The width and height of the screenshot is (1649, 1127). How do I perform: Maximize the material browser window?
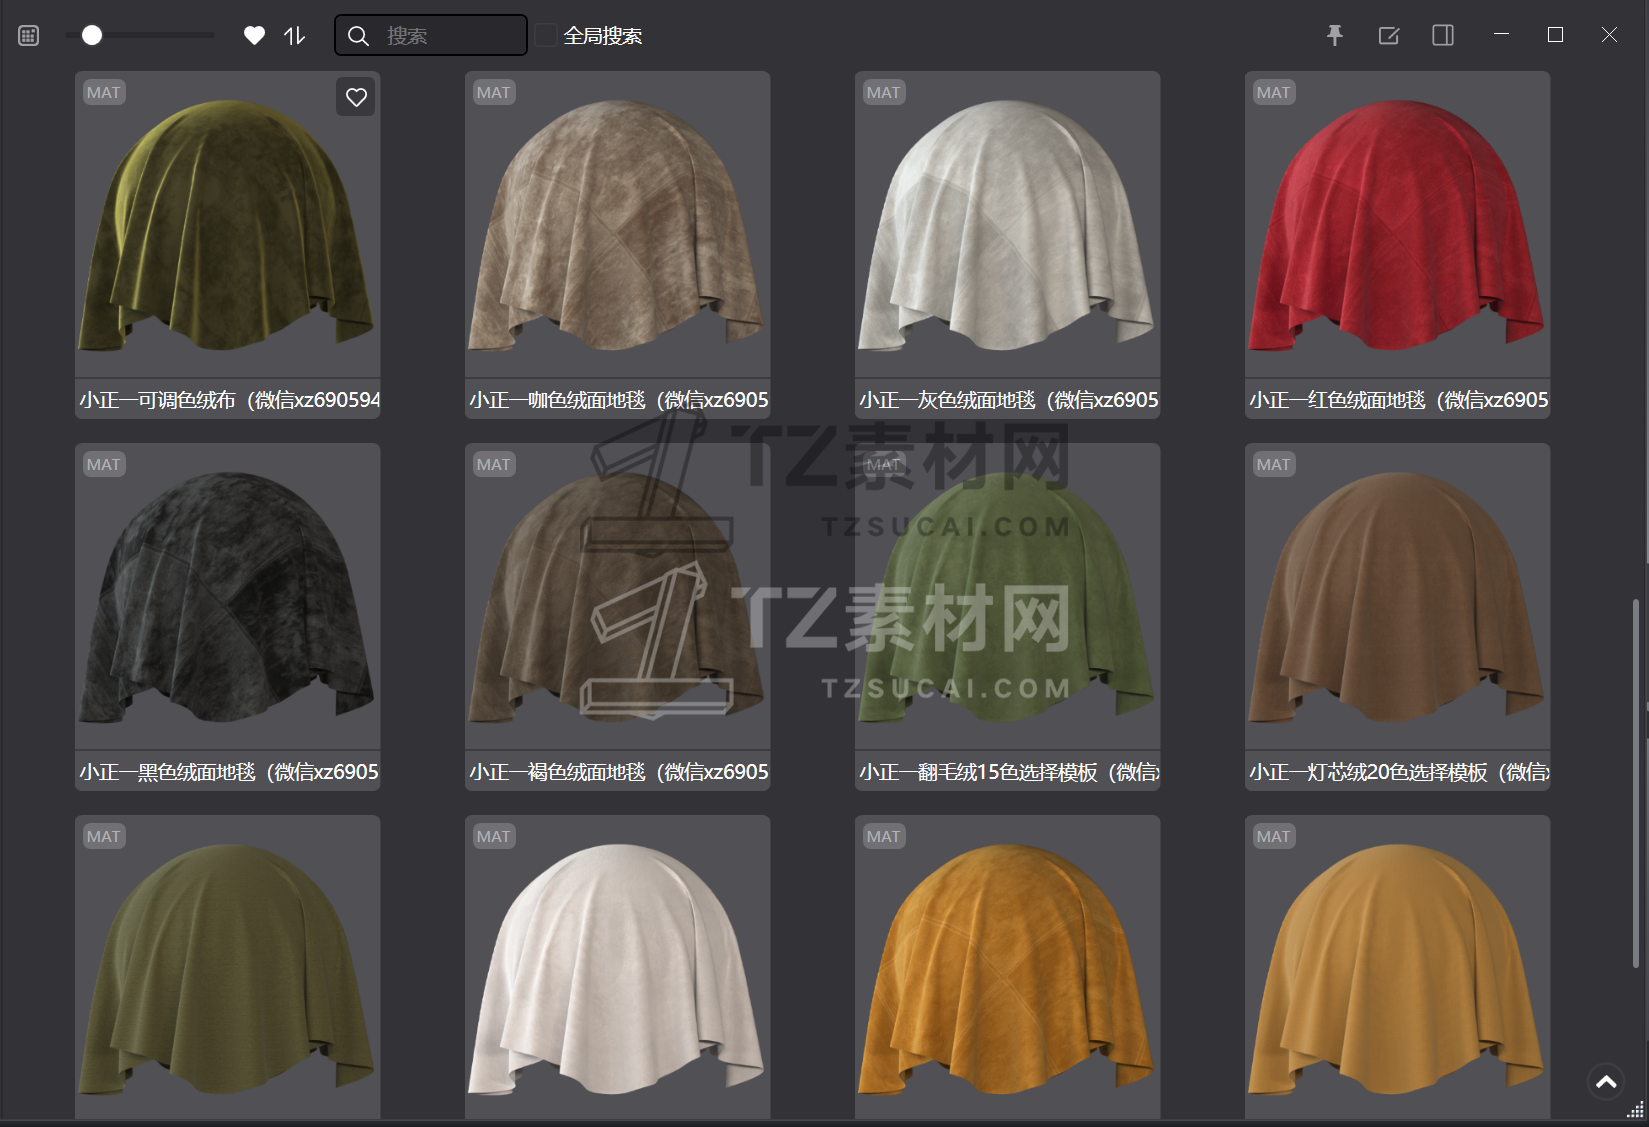click(1555, 35)
